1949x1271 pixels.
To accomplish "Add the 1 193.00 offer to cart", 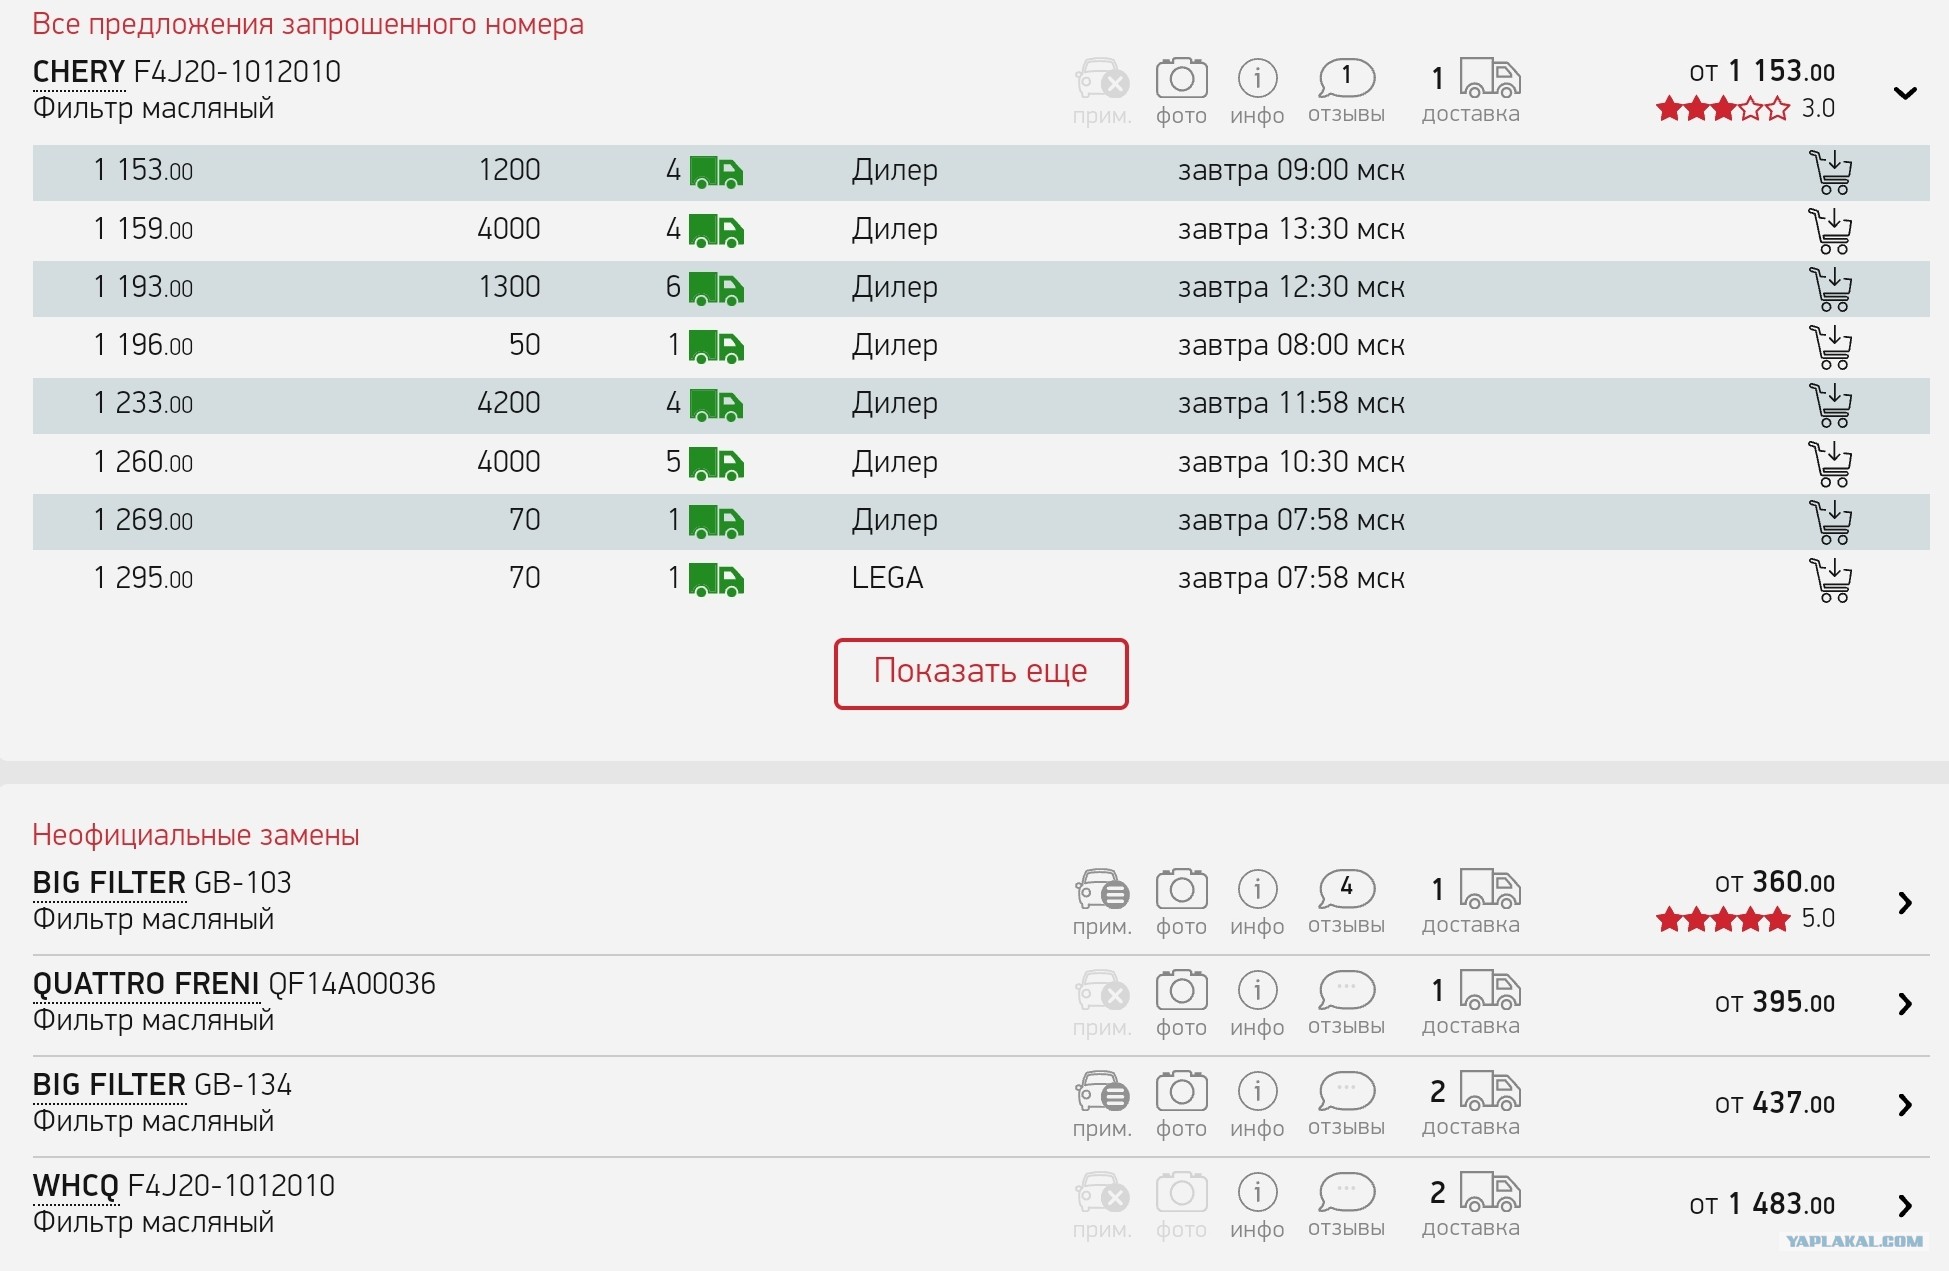I will pyautogui.click(x=1830, y=289).
